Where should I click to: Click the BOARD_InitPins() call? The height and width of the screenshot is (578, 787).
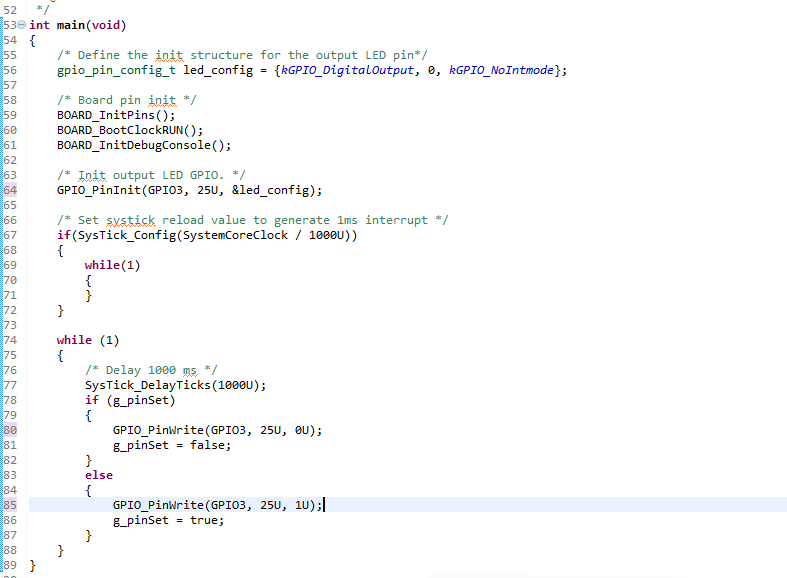pos(116,115)
